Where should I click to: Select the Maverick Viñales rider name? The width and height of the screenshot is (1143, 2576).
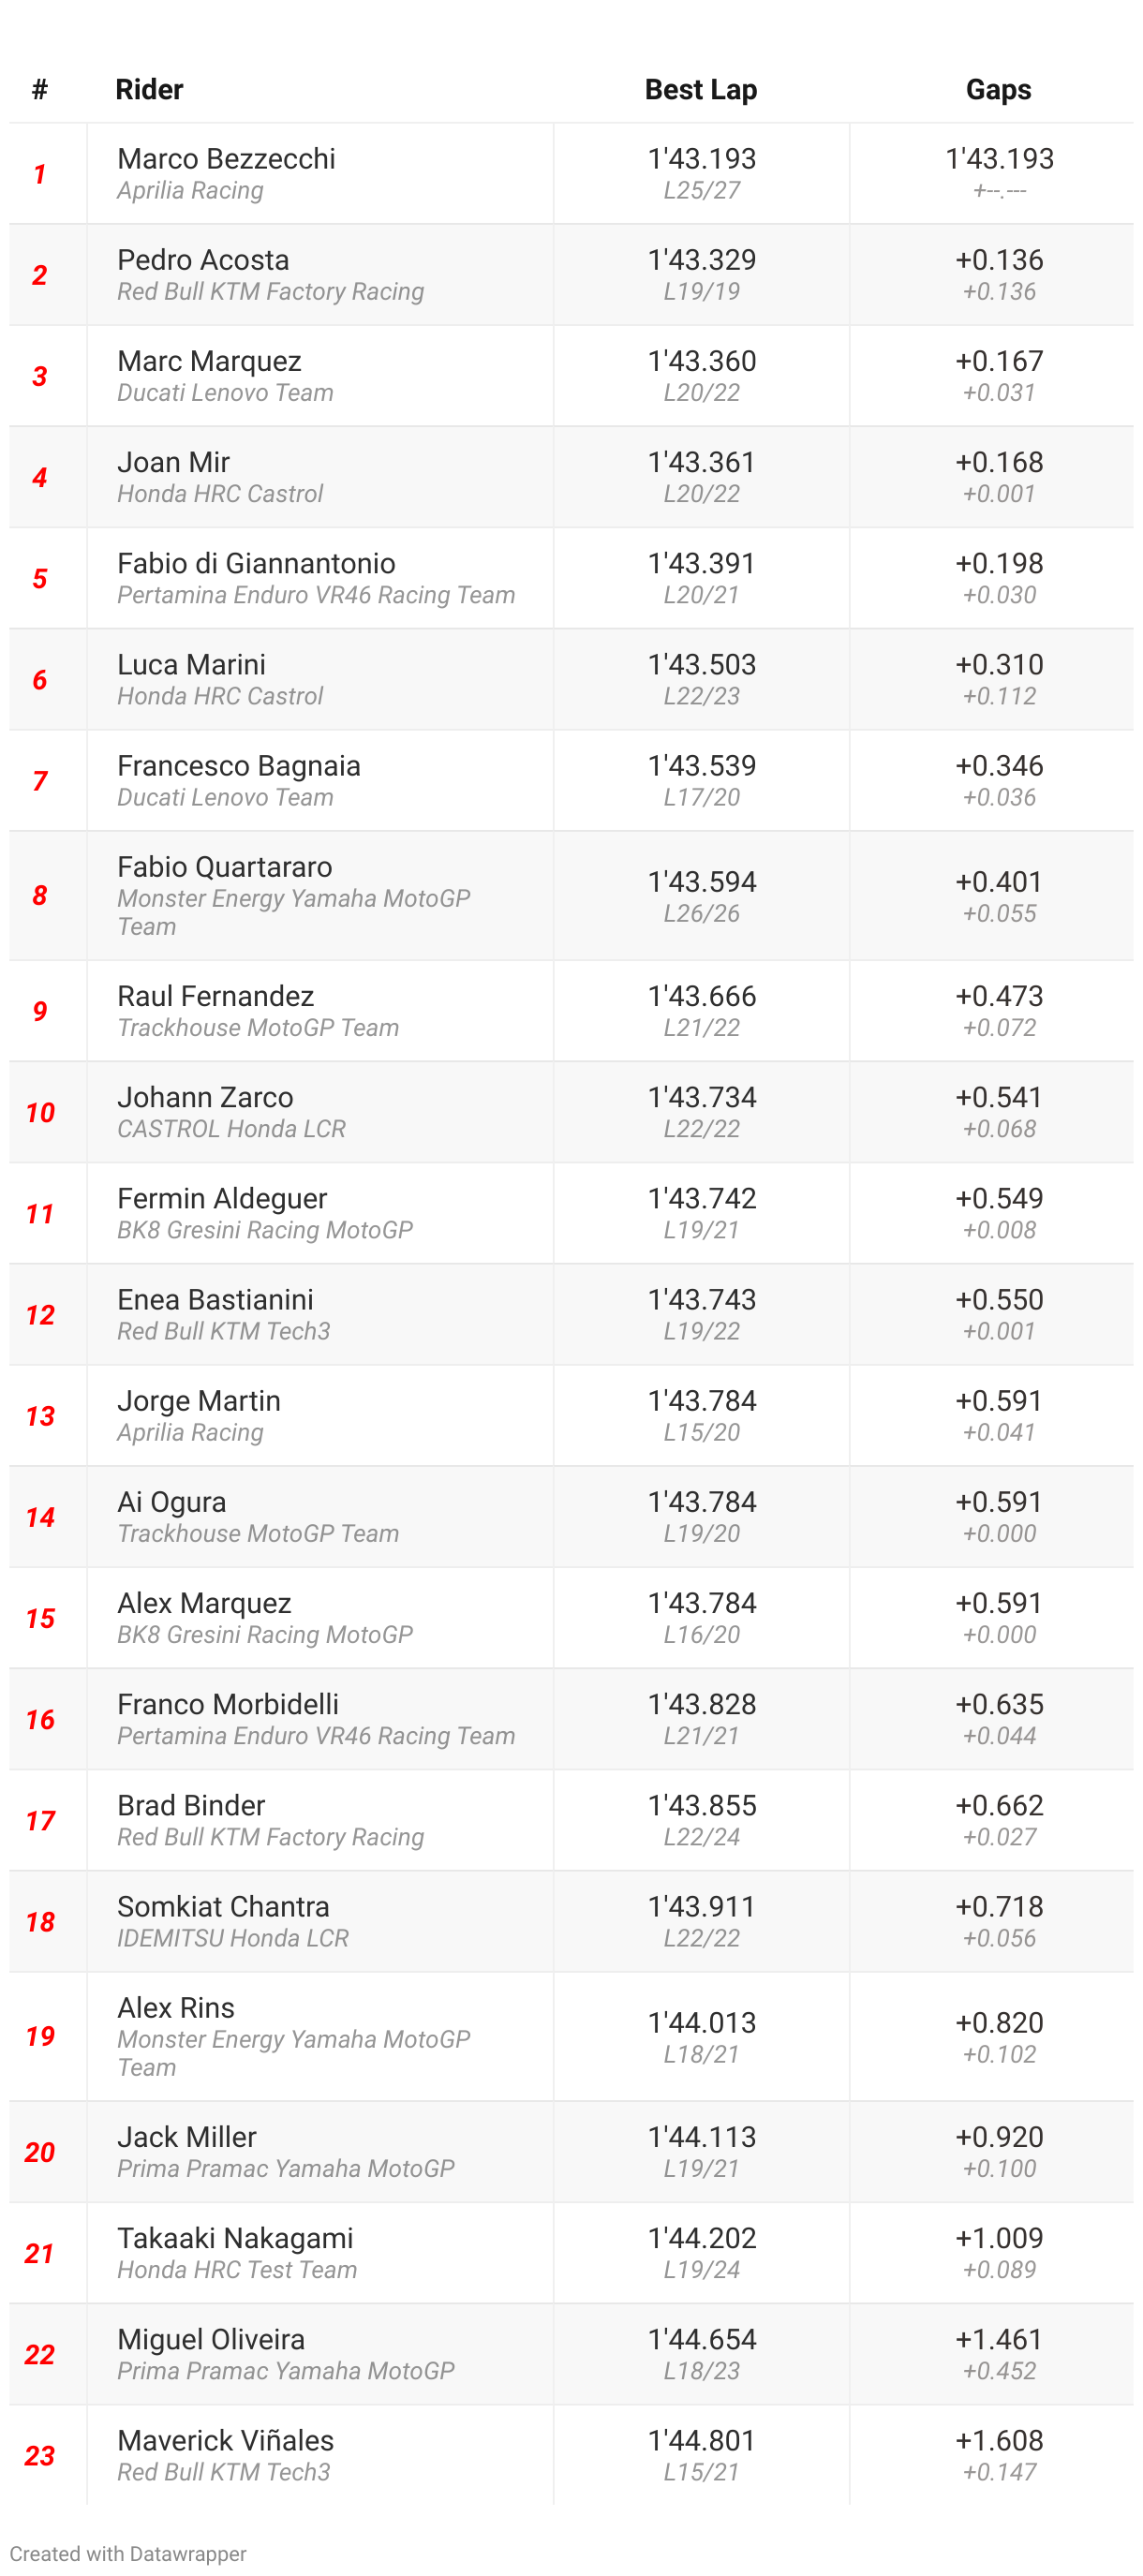coord(225,2441)
